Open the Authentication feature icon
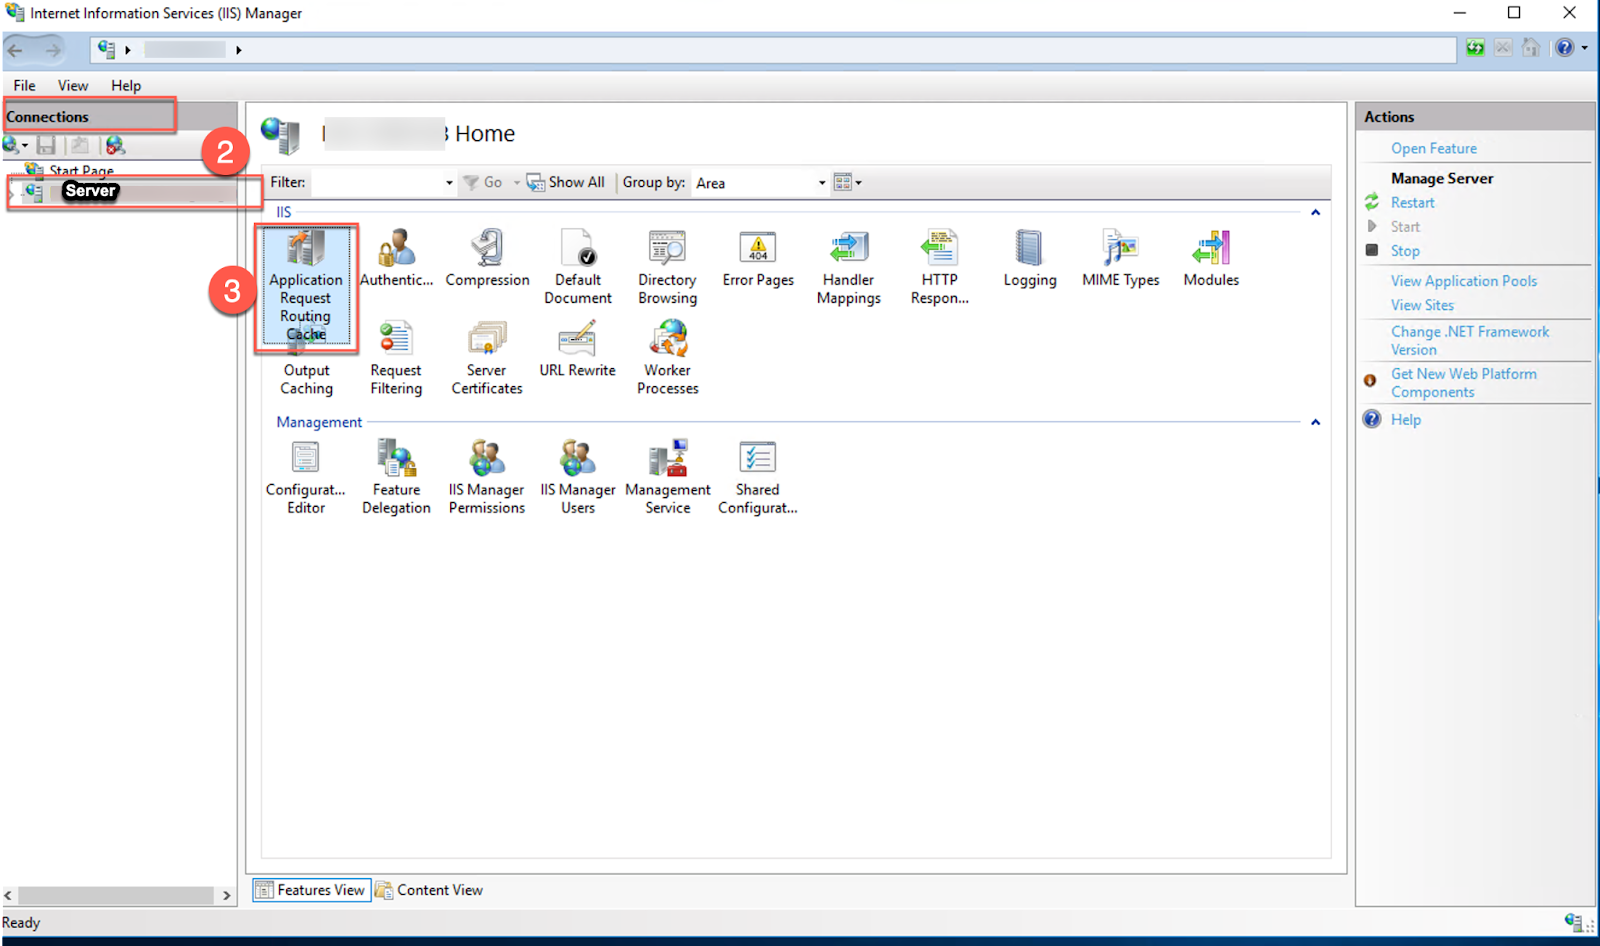The image size is (1600, 946). click(397, 259)
